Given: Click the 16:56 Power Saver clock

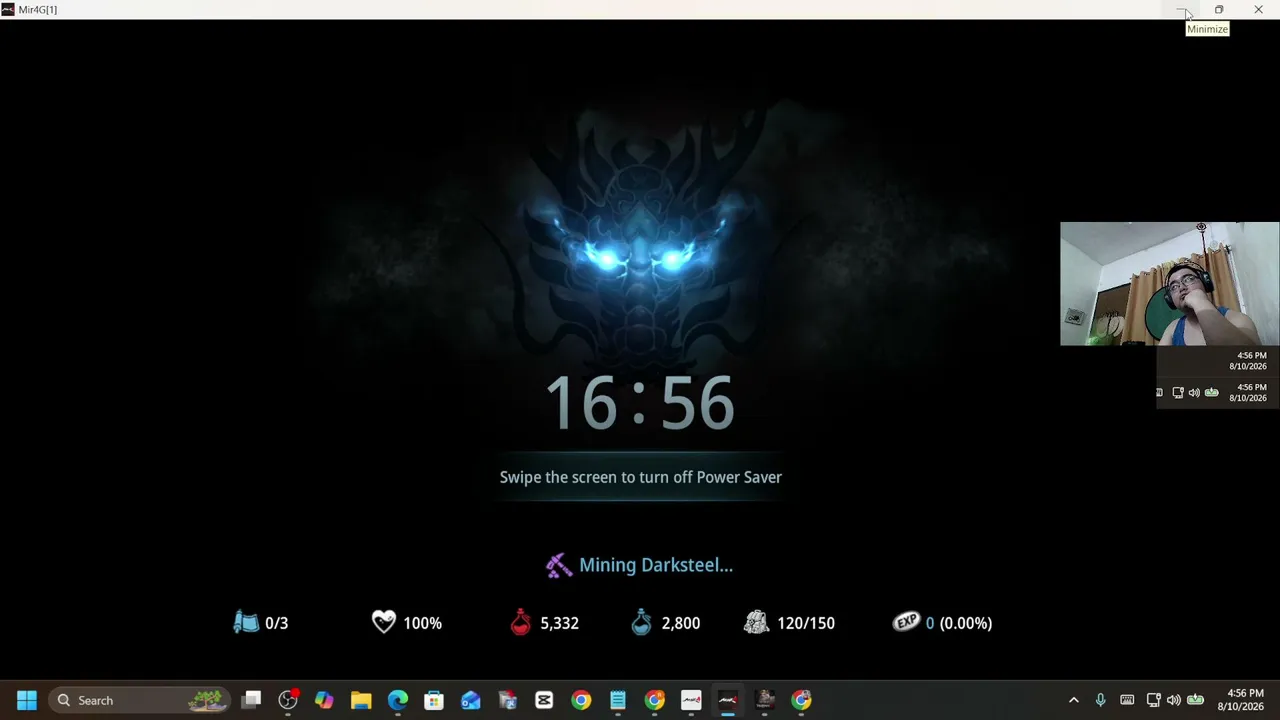Looking at the screenshot, I should click(x=640, y=404).
